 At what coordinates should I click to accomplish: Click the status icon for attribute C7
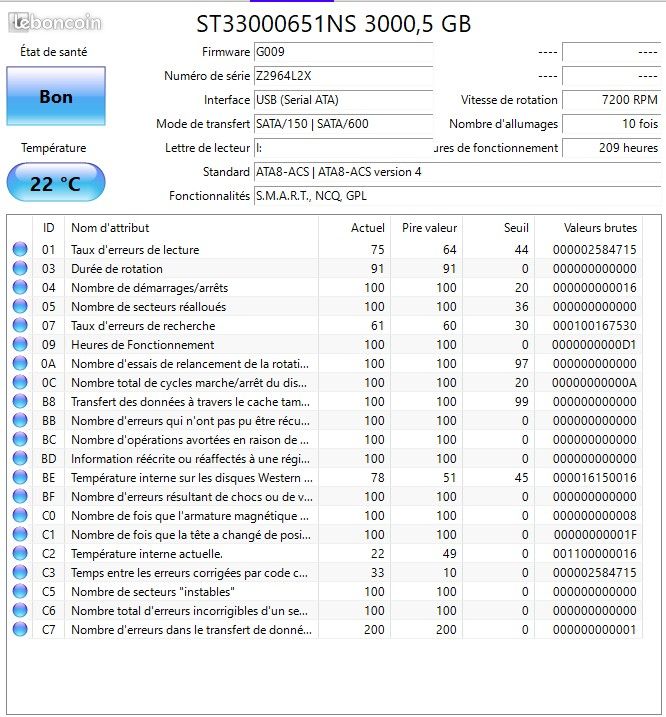tap(20, 629)
